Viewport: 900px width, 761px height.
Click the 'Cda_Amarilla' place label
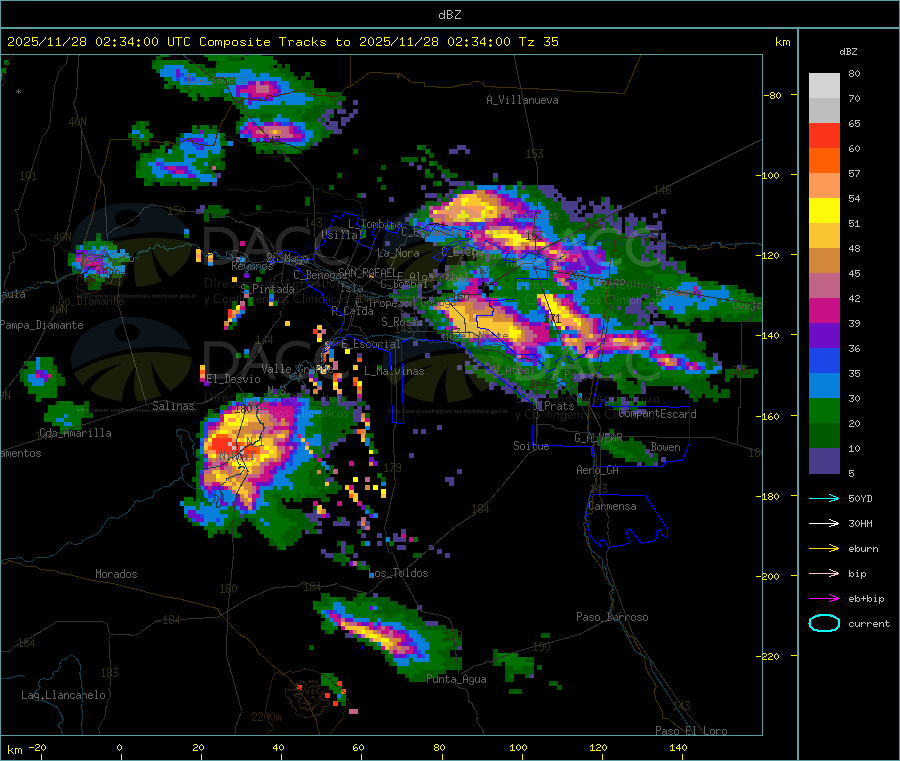click(75, 433)
